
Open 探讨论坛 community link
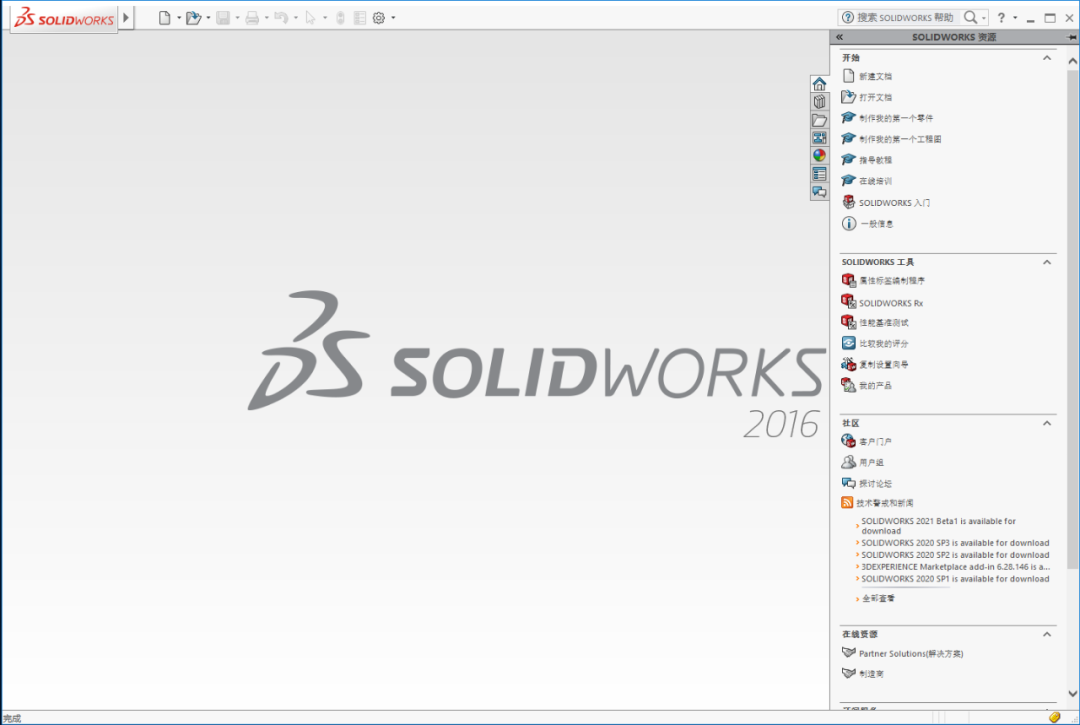(875, 484)
